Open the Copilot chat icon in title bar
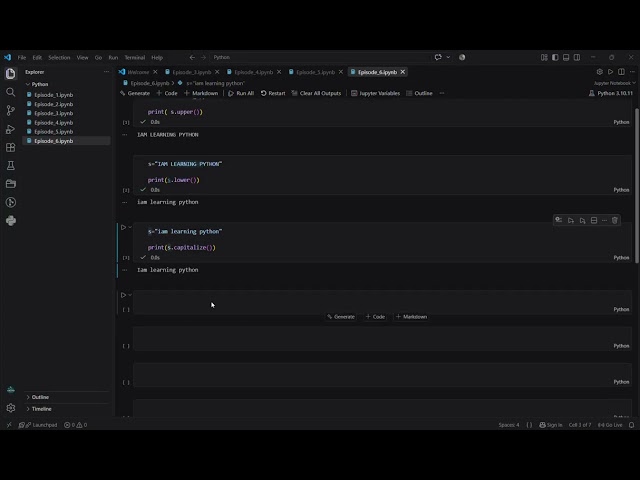 [x=438, y=57]
